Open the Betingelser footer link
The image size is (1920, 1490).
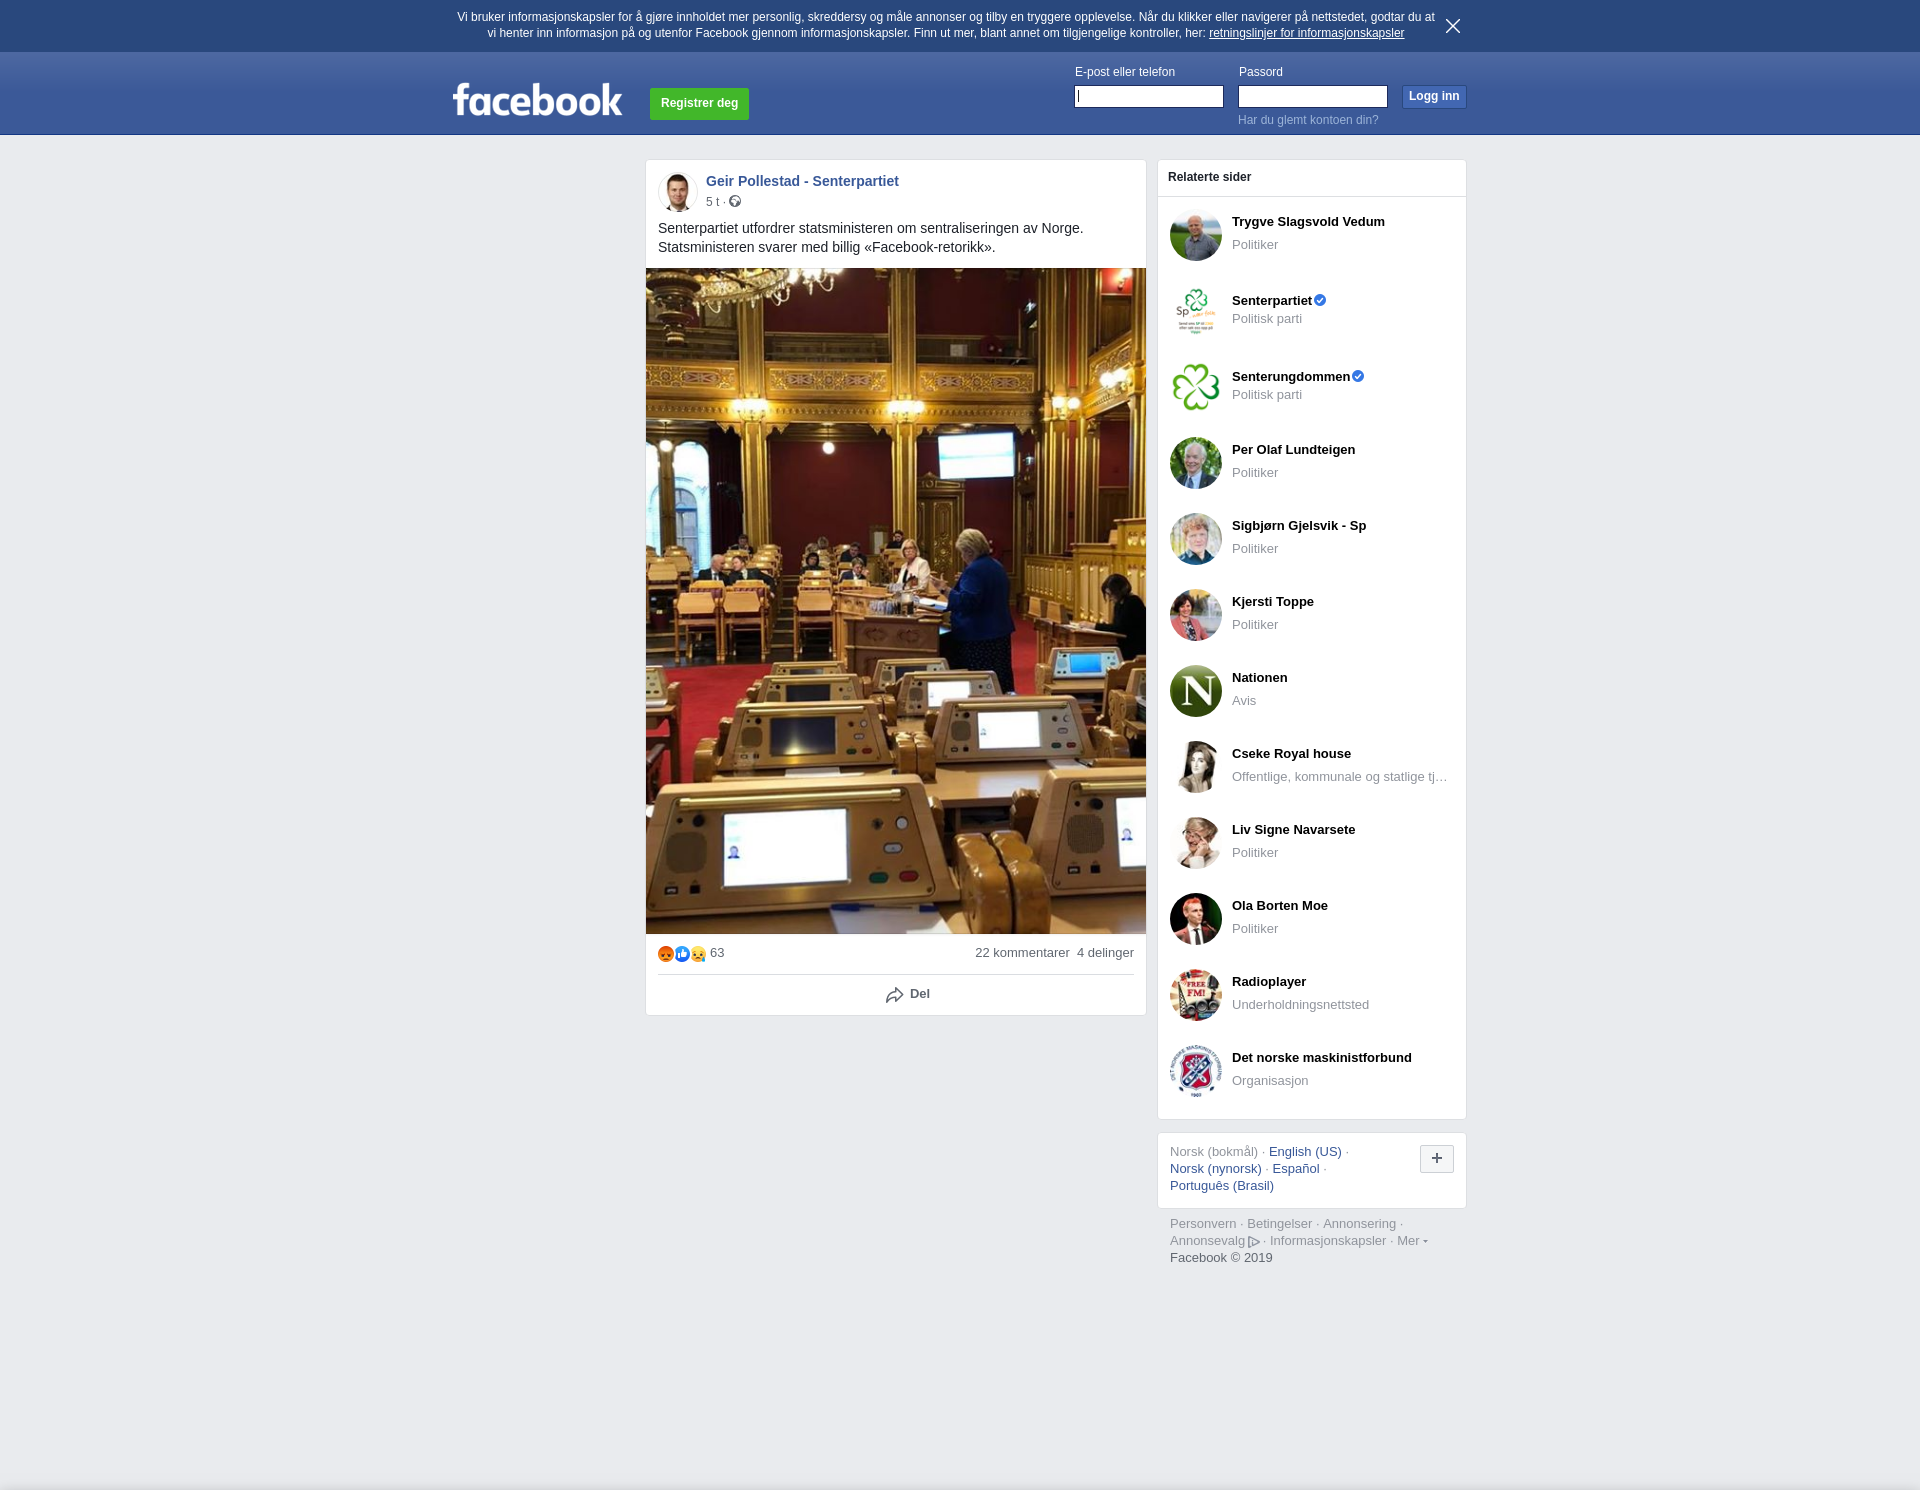tap(1279, 1224)
